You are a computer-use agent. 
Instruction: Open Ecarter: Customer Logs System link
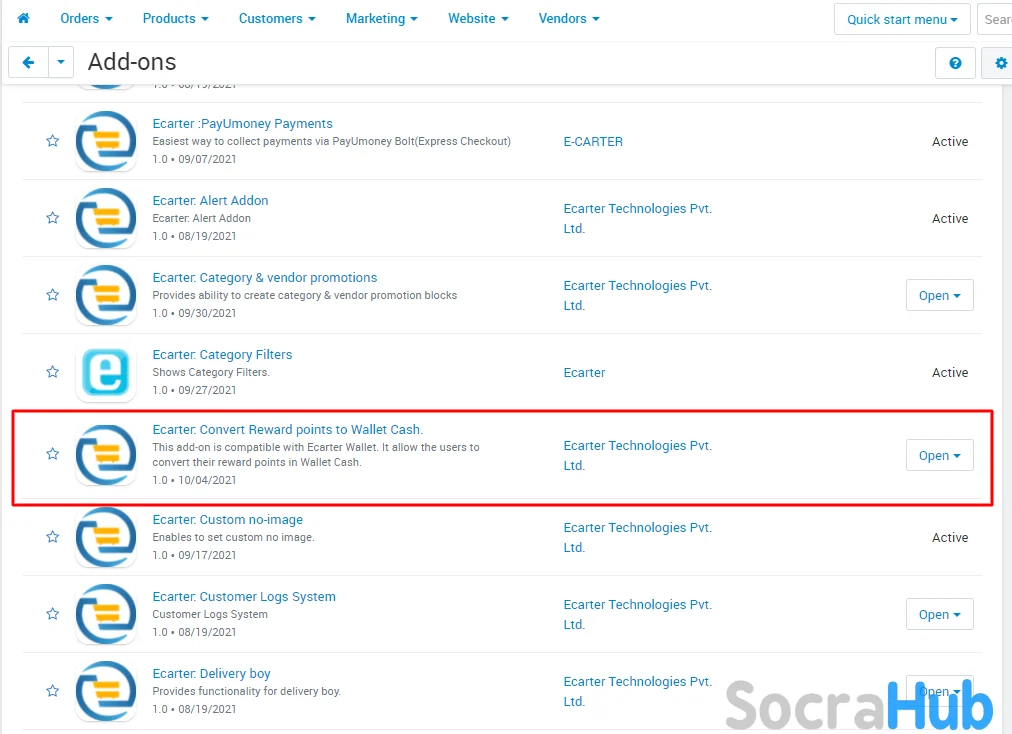pos(244,596)
